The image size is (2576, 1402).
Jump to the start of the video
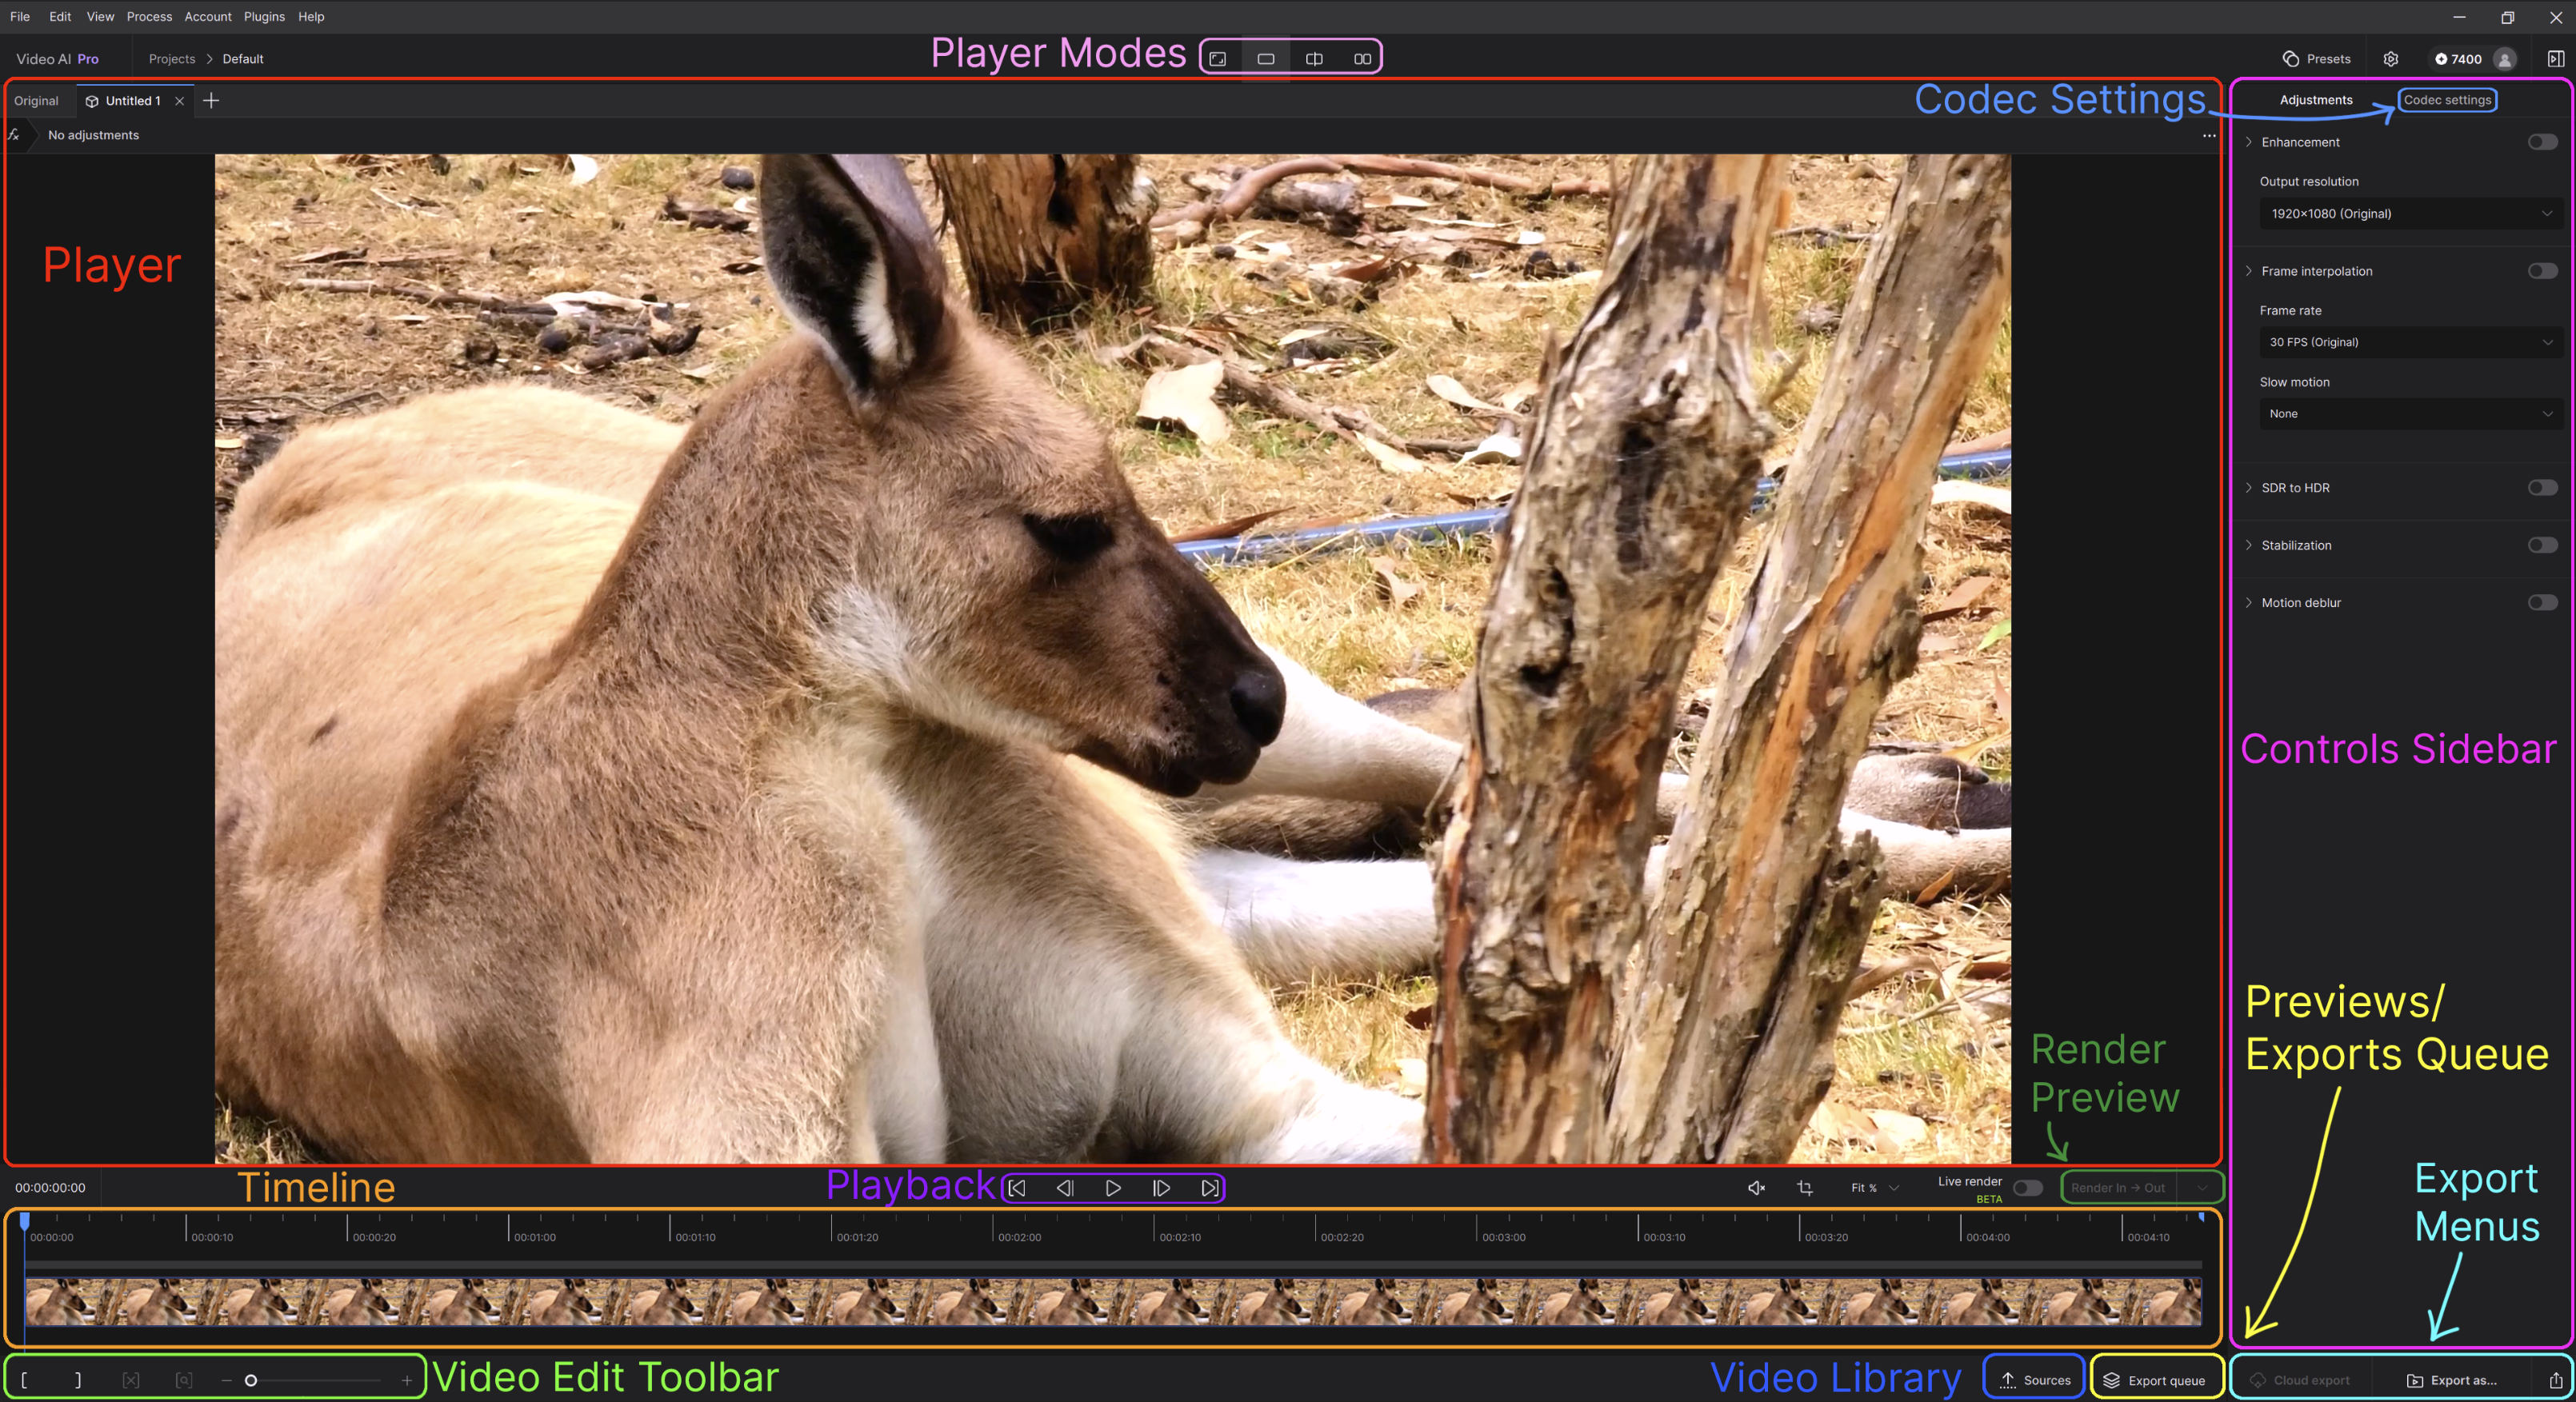[1017, 1188]
